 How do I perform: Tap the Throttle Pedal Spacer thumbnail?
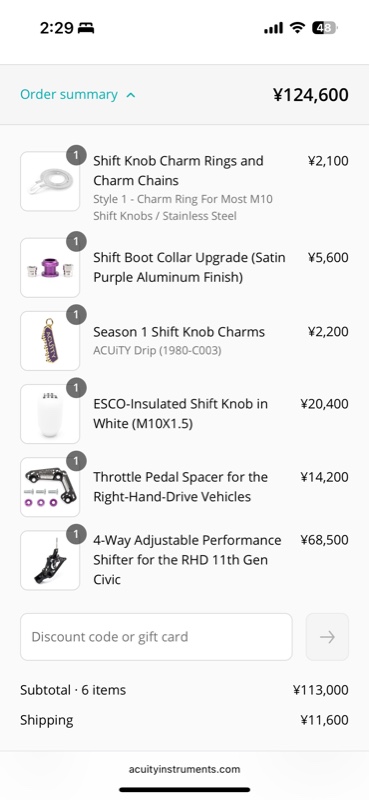[x=50, y=487]
